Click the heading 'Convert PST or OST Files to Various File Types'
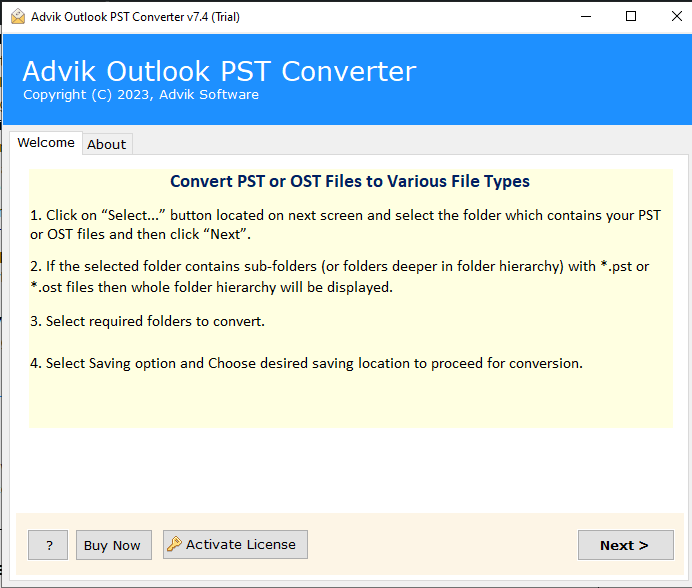This screenshot has height=588, width=692. [x=350, y=181]
